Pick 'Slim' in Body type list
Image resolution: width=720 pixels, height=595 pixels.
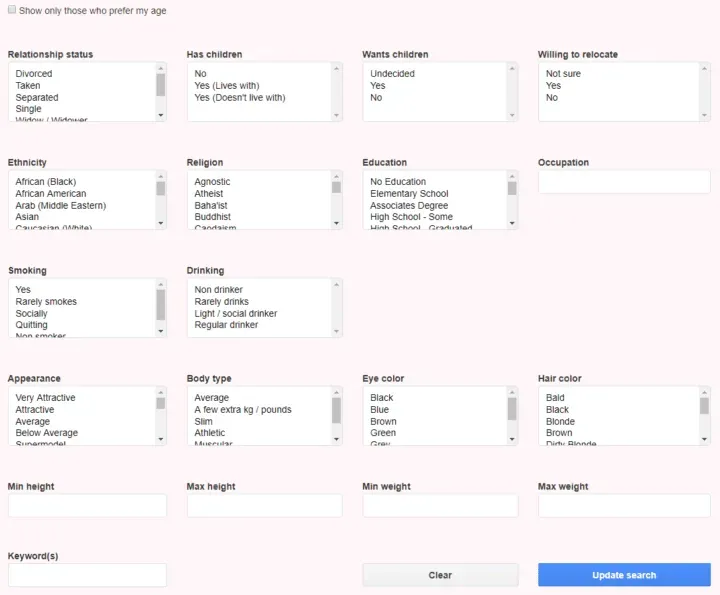tap(204, 422)
